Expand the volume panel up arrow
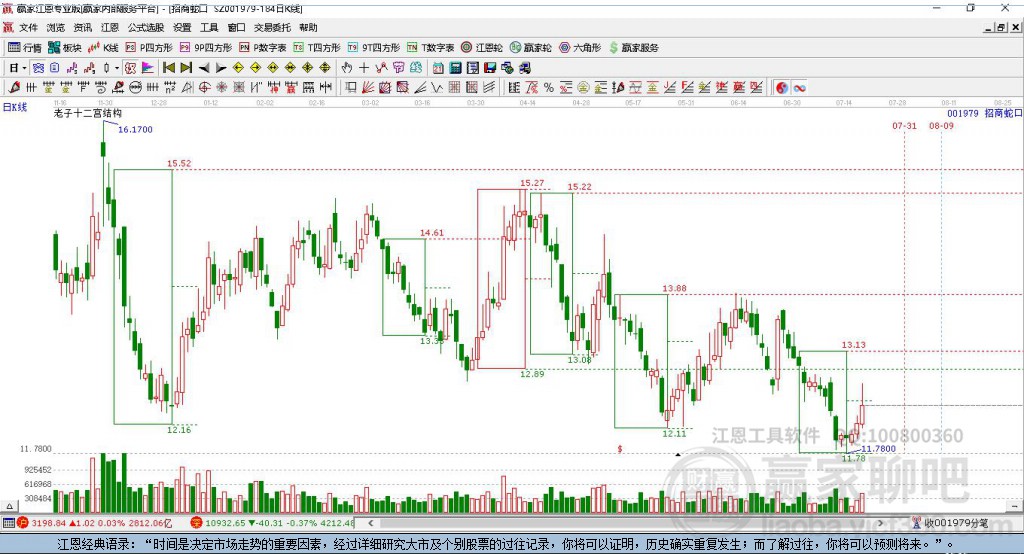 pyautogui.click(x=9, y=506)
